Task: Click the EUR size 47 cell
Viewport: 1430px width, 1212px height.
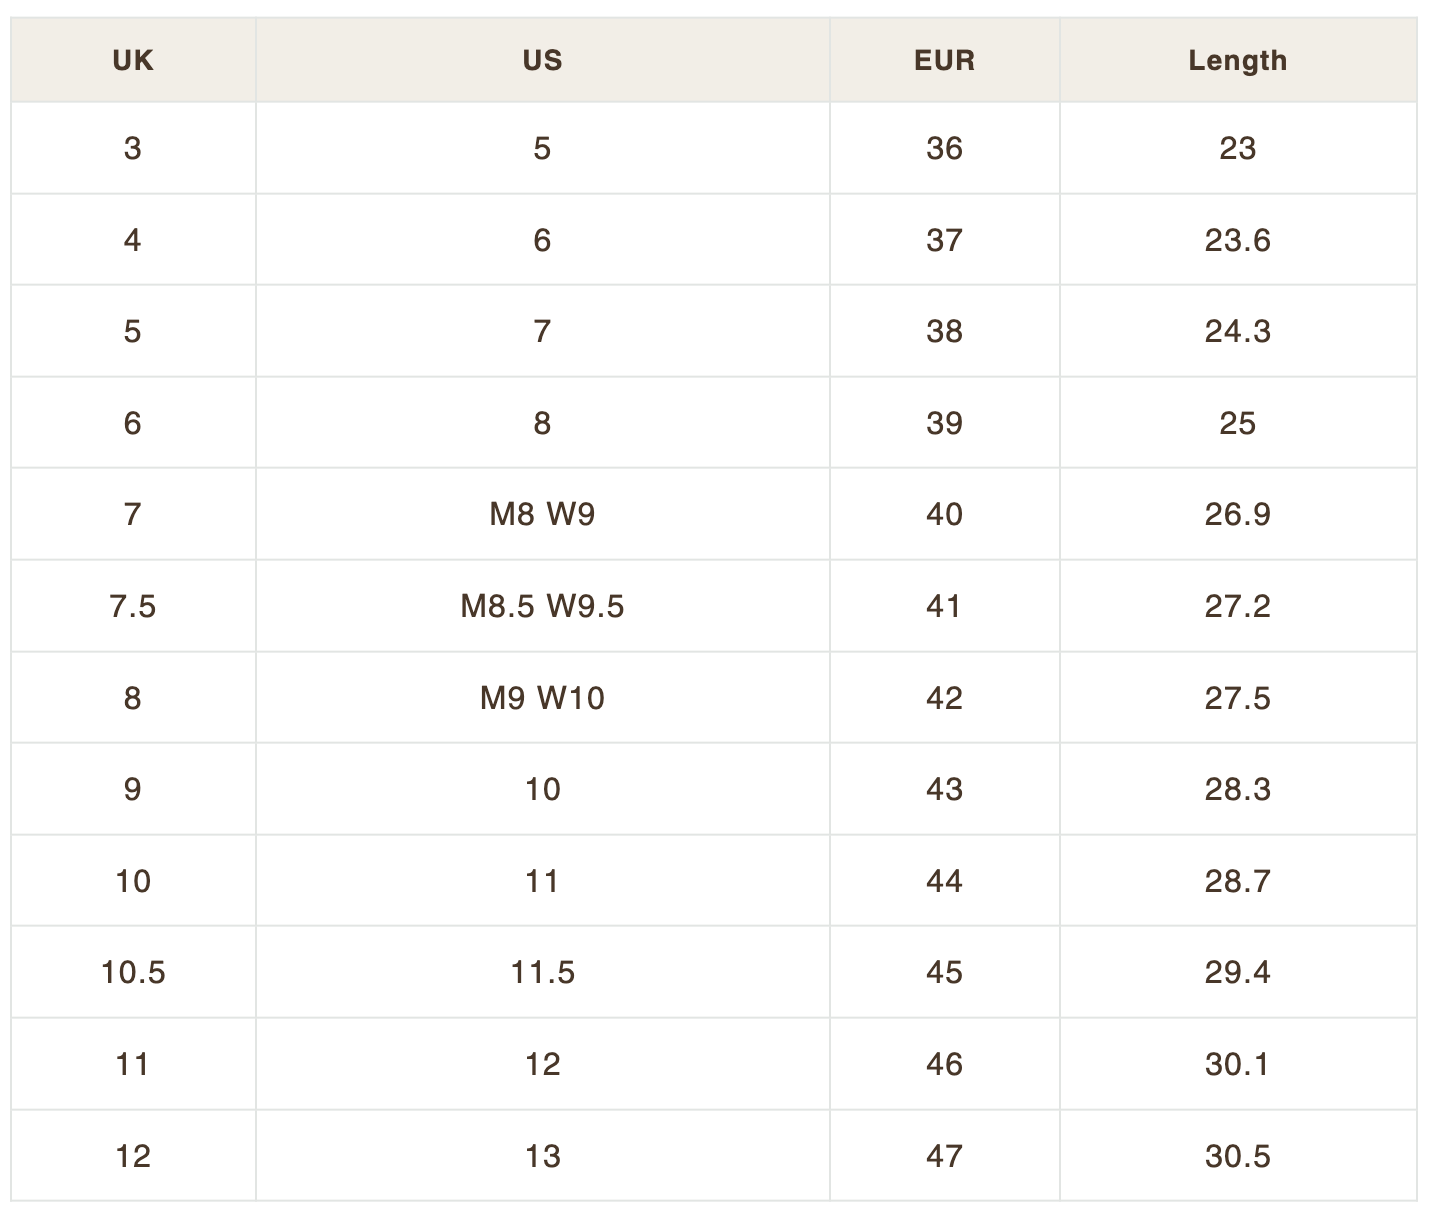Action: [x=945, y=1156]
